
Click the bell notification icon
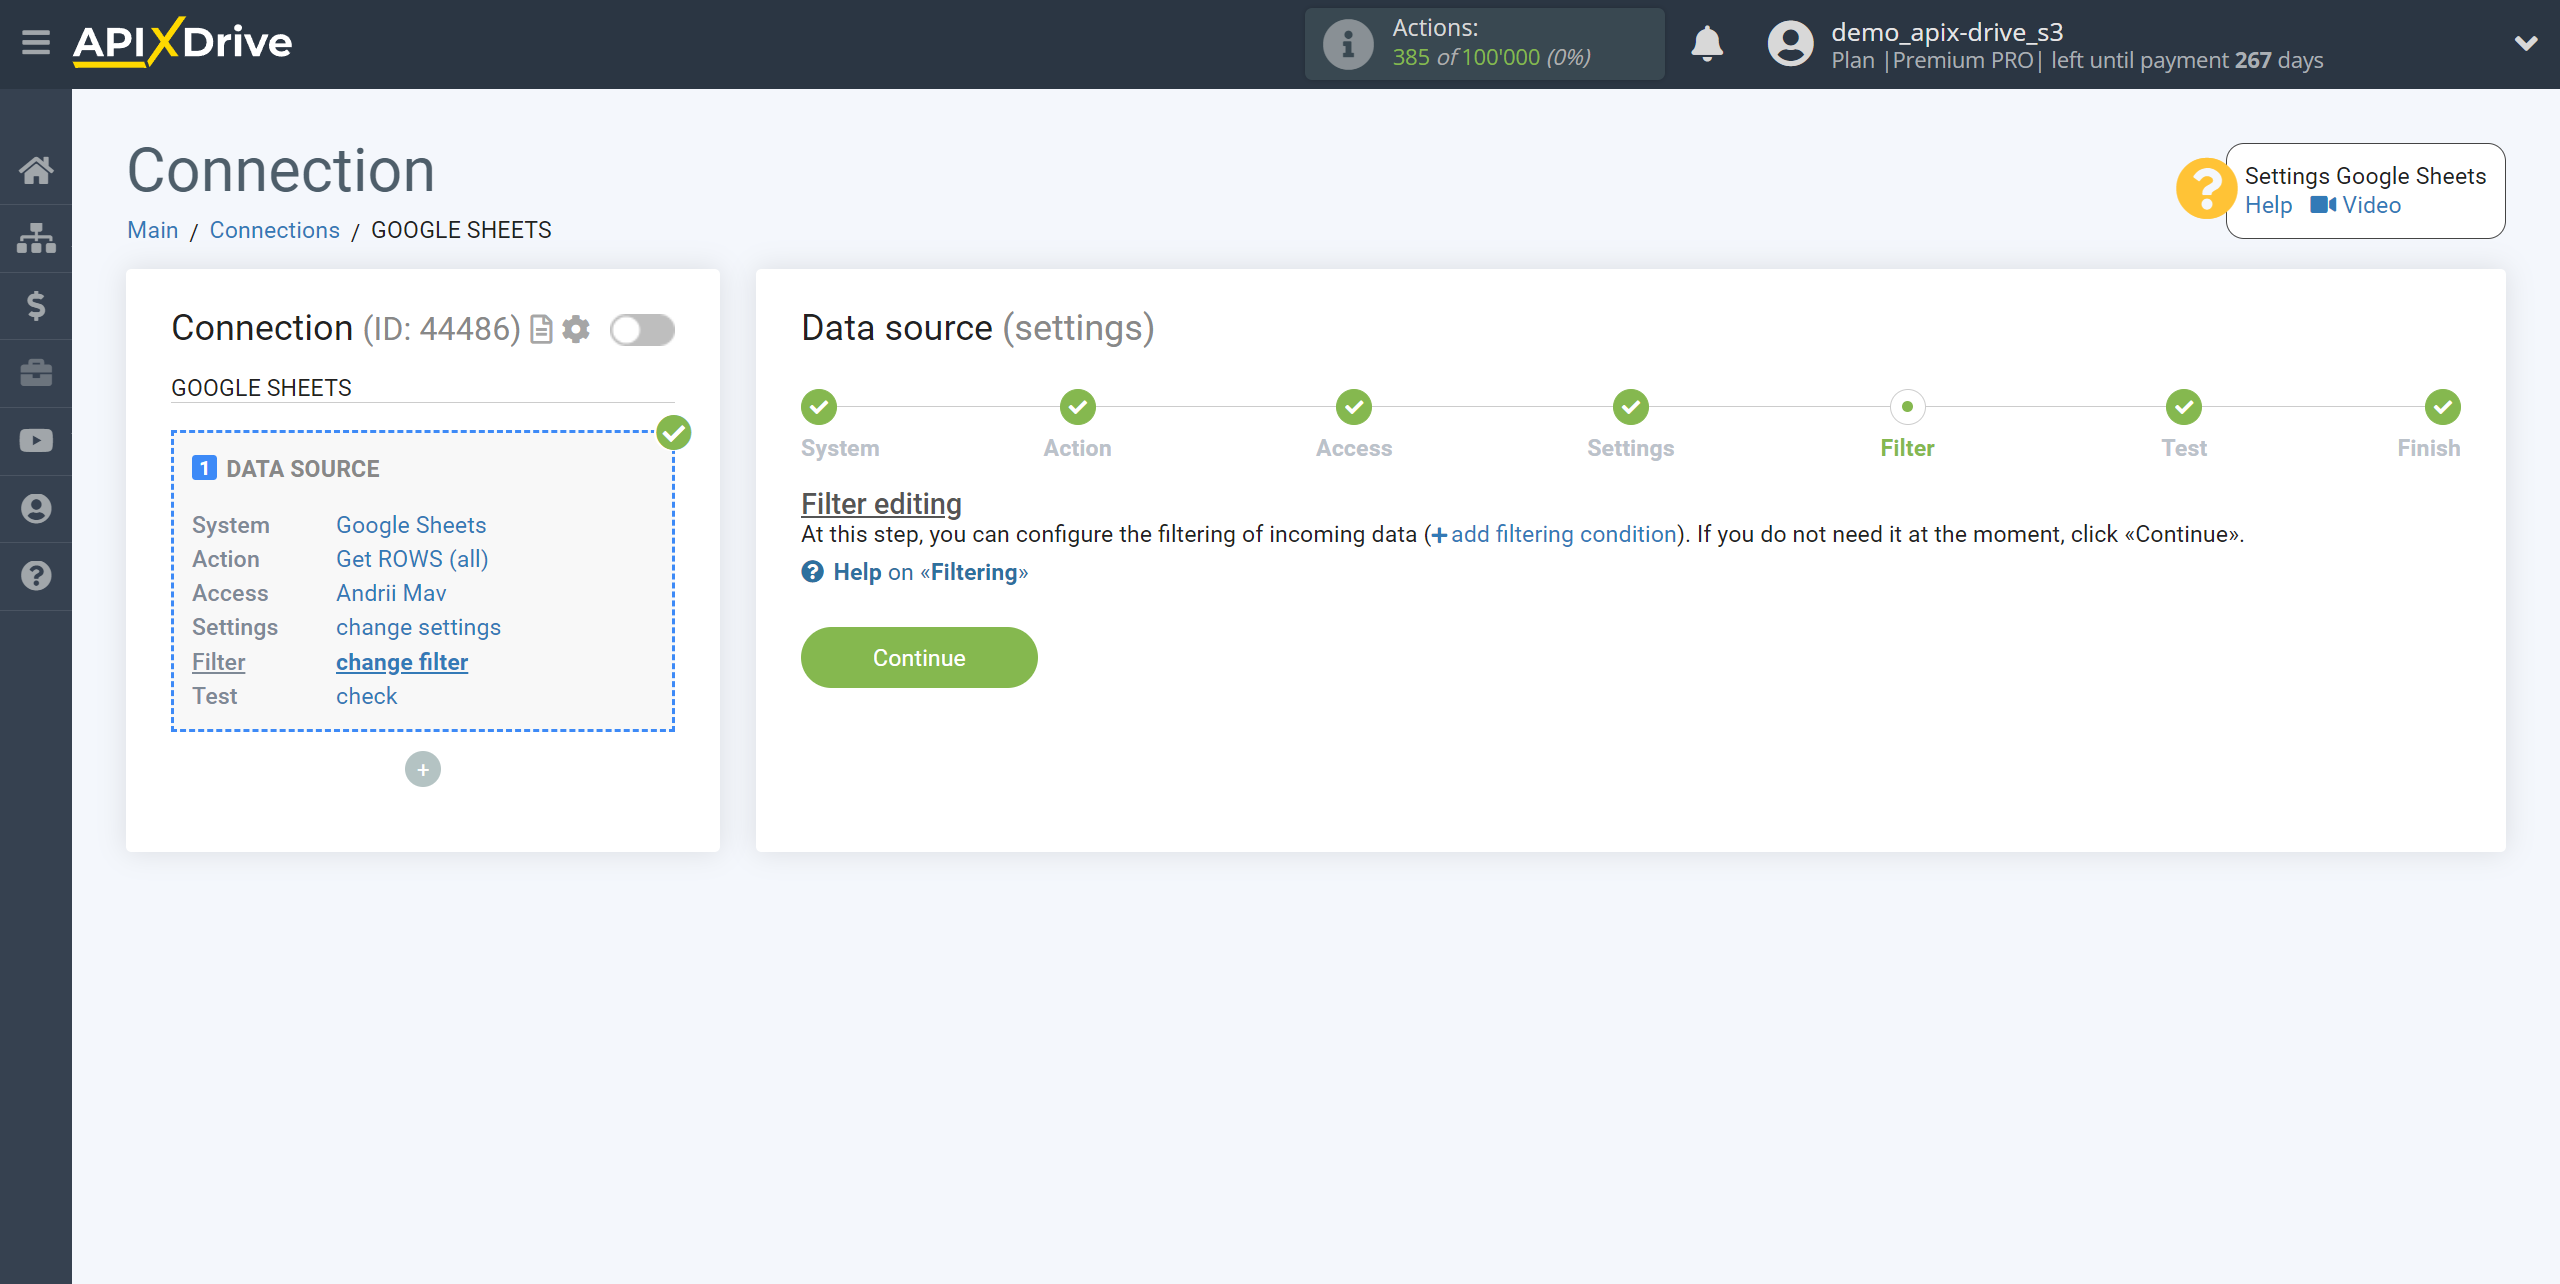click(x=1709, y=44)
